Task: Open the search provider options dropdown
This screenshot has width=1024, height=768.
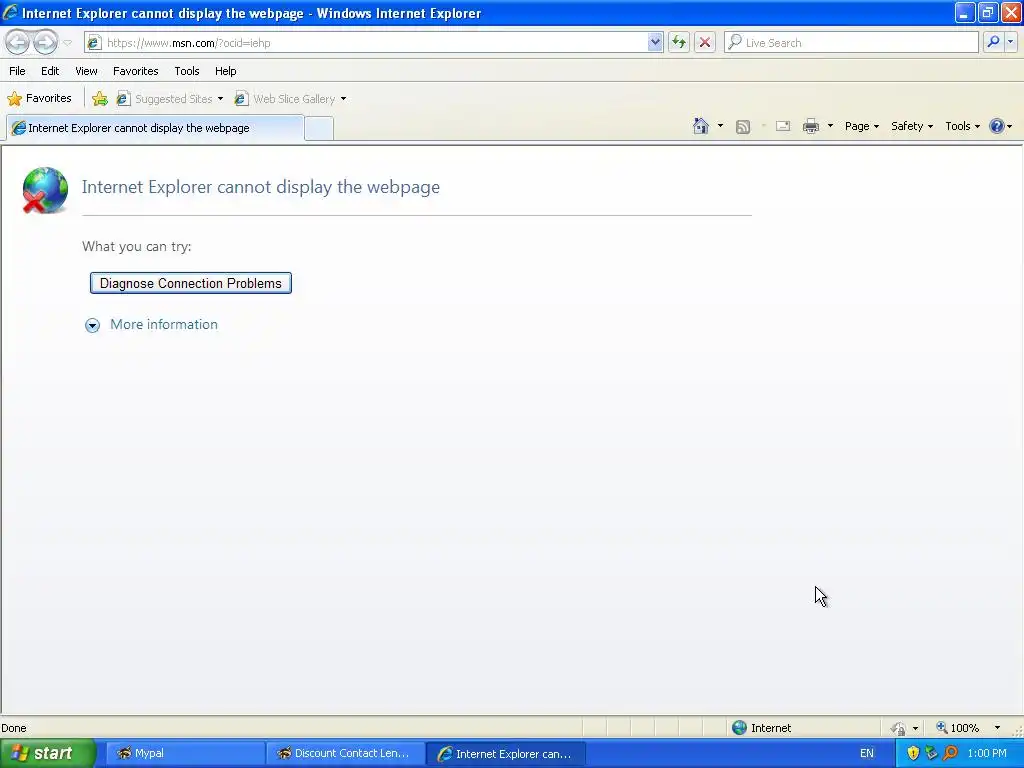Action: (1010, 42)
